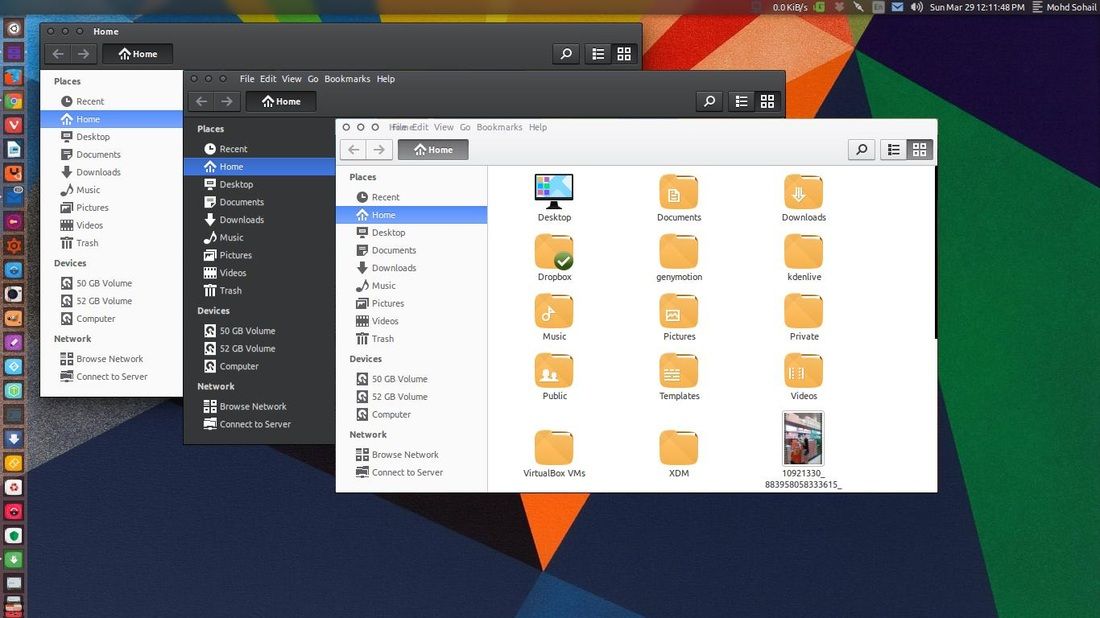Open the genymotion folder
The image size is (1100, 618).
pyautogui.click(x=679, y=254)
